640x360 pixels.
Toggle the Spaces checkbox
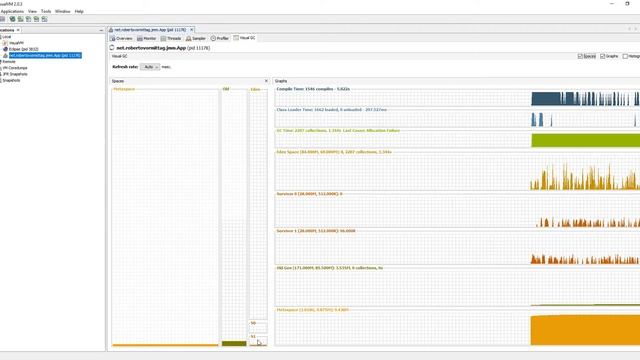coord(580,56)
